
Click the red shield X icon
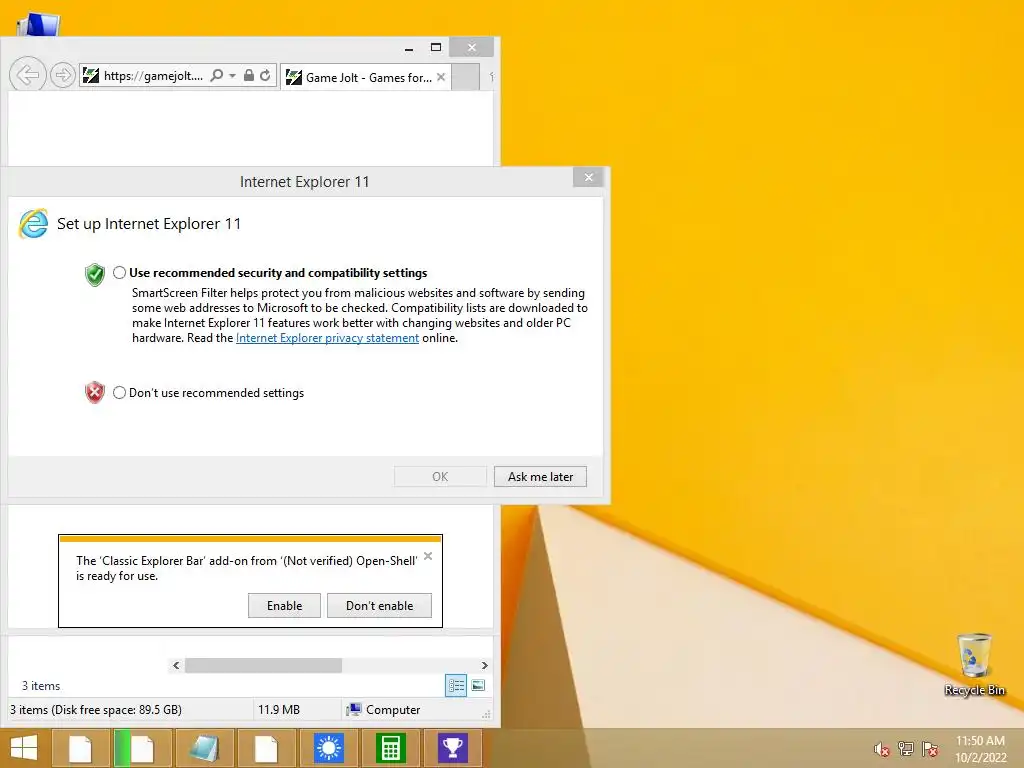(95, 392)
